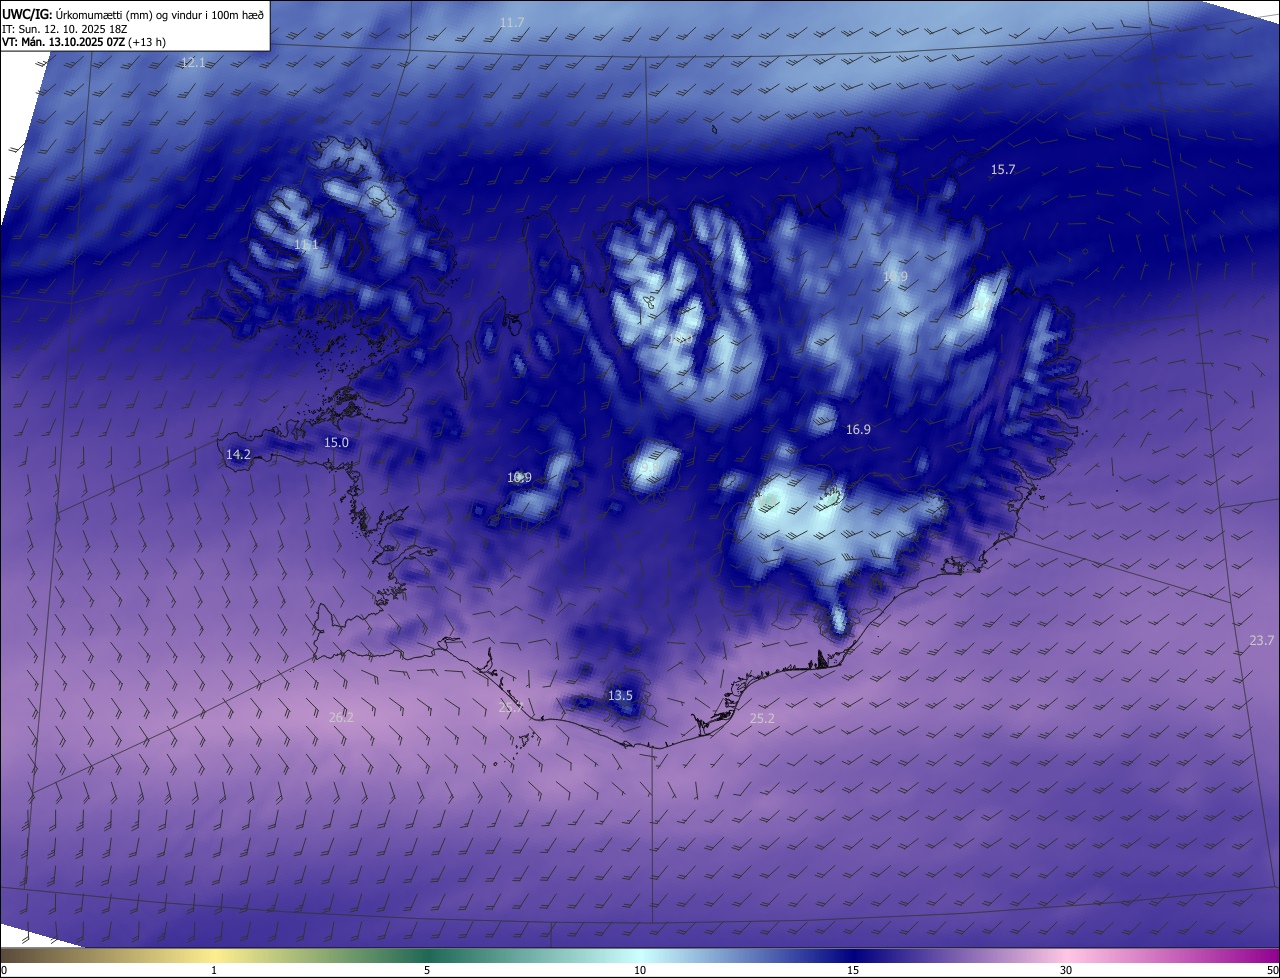Image resolution: width=1280 pixels, height=978 pixels.
Task: Click the pink colorbar segment above tick 30
Action: 1066,955
